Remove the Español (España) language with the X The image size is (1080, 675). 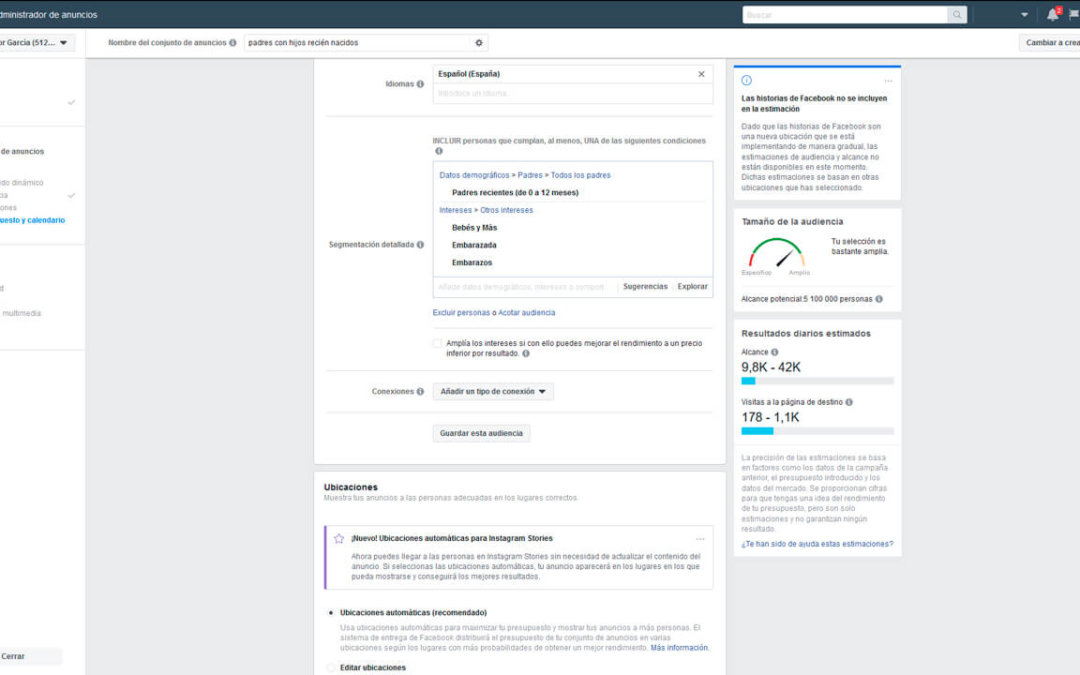(x=701, y=74)
